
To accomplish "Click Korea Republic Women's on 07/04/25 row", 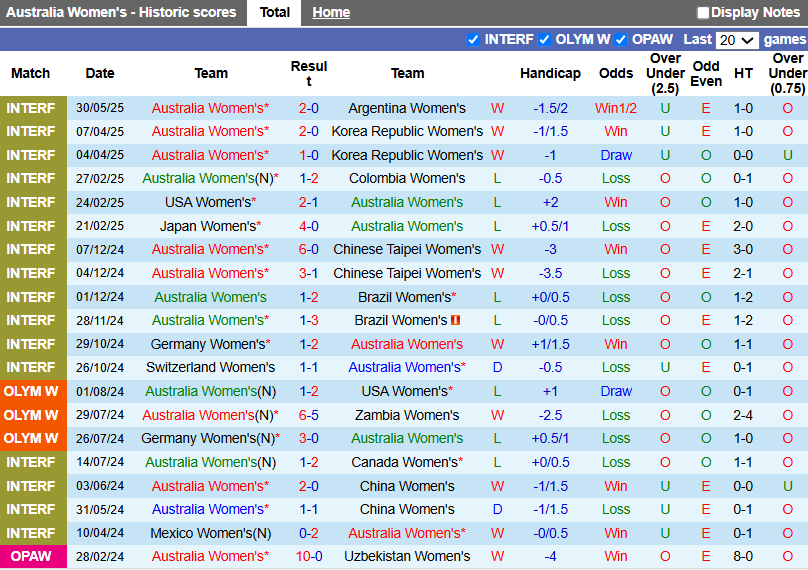I will 407,131.
